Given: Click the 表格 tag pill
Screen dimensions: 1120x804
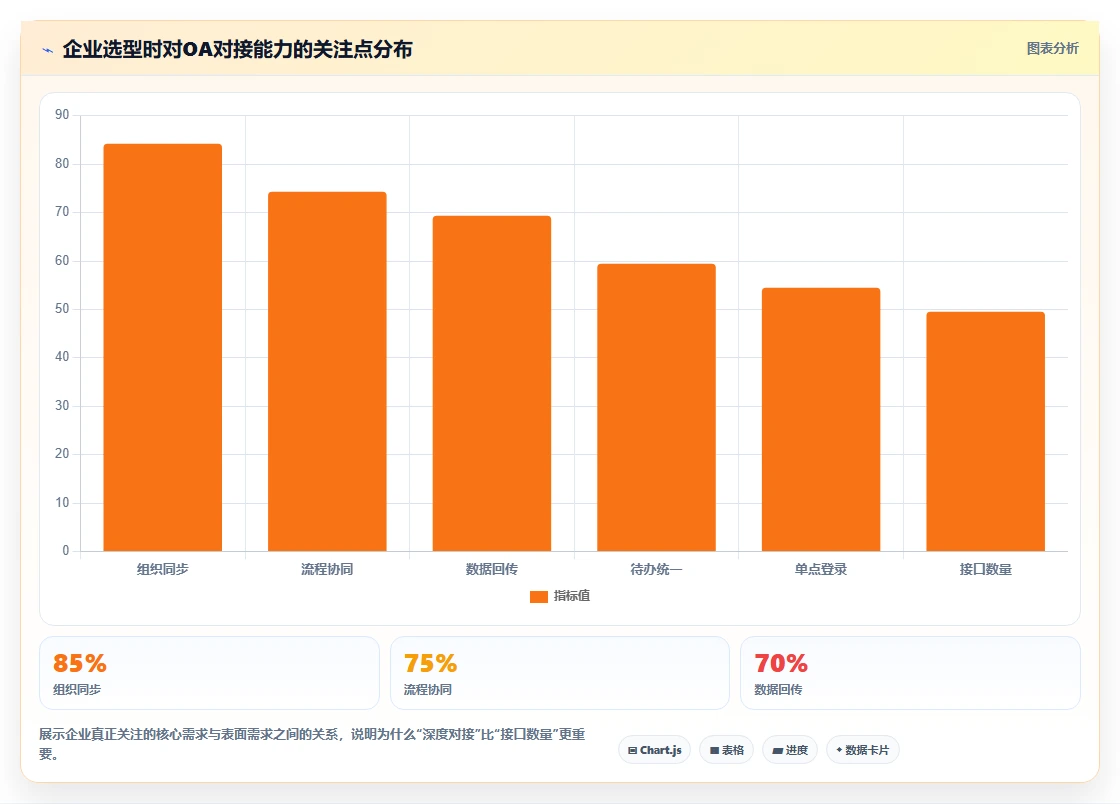Looking at the screenshot, I should (x=726, y=750).
